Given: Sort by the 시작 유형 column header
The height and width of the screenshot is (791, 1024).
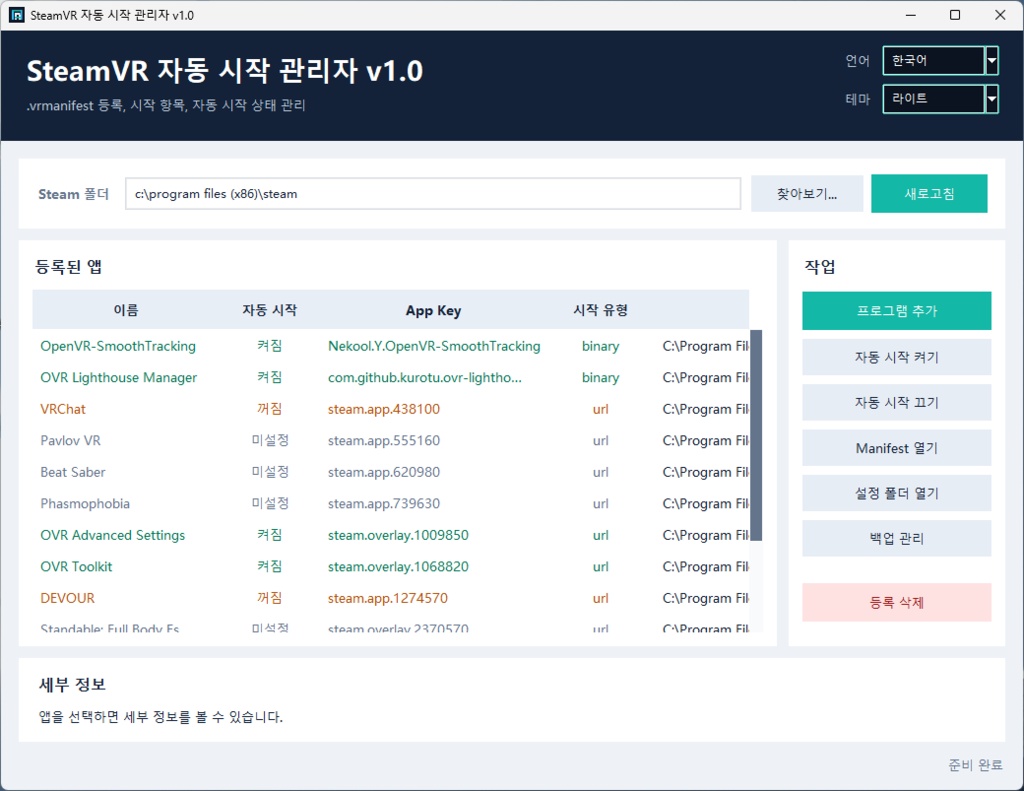Looking at the screenshot, I should click(x=600, y=310).
